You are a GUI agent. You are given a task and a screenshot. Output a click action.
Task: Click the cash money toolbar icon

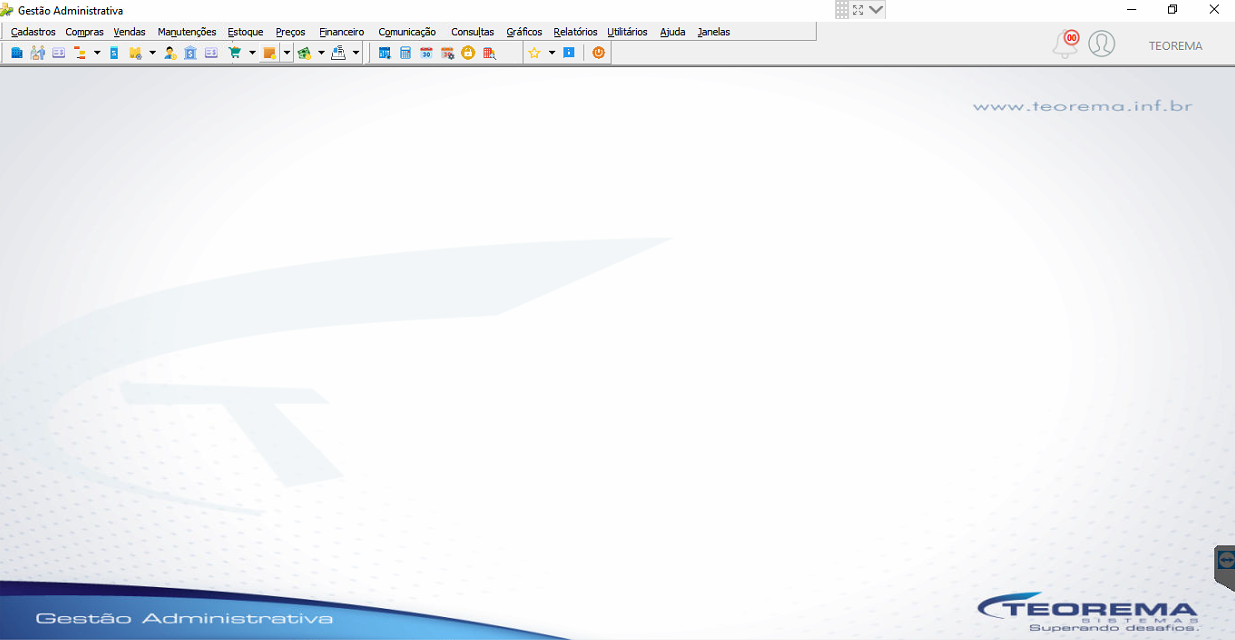[x=304, y=53]
